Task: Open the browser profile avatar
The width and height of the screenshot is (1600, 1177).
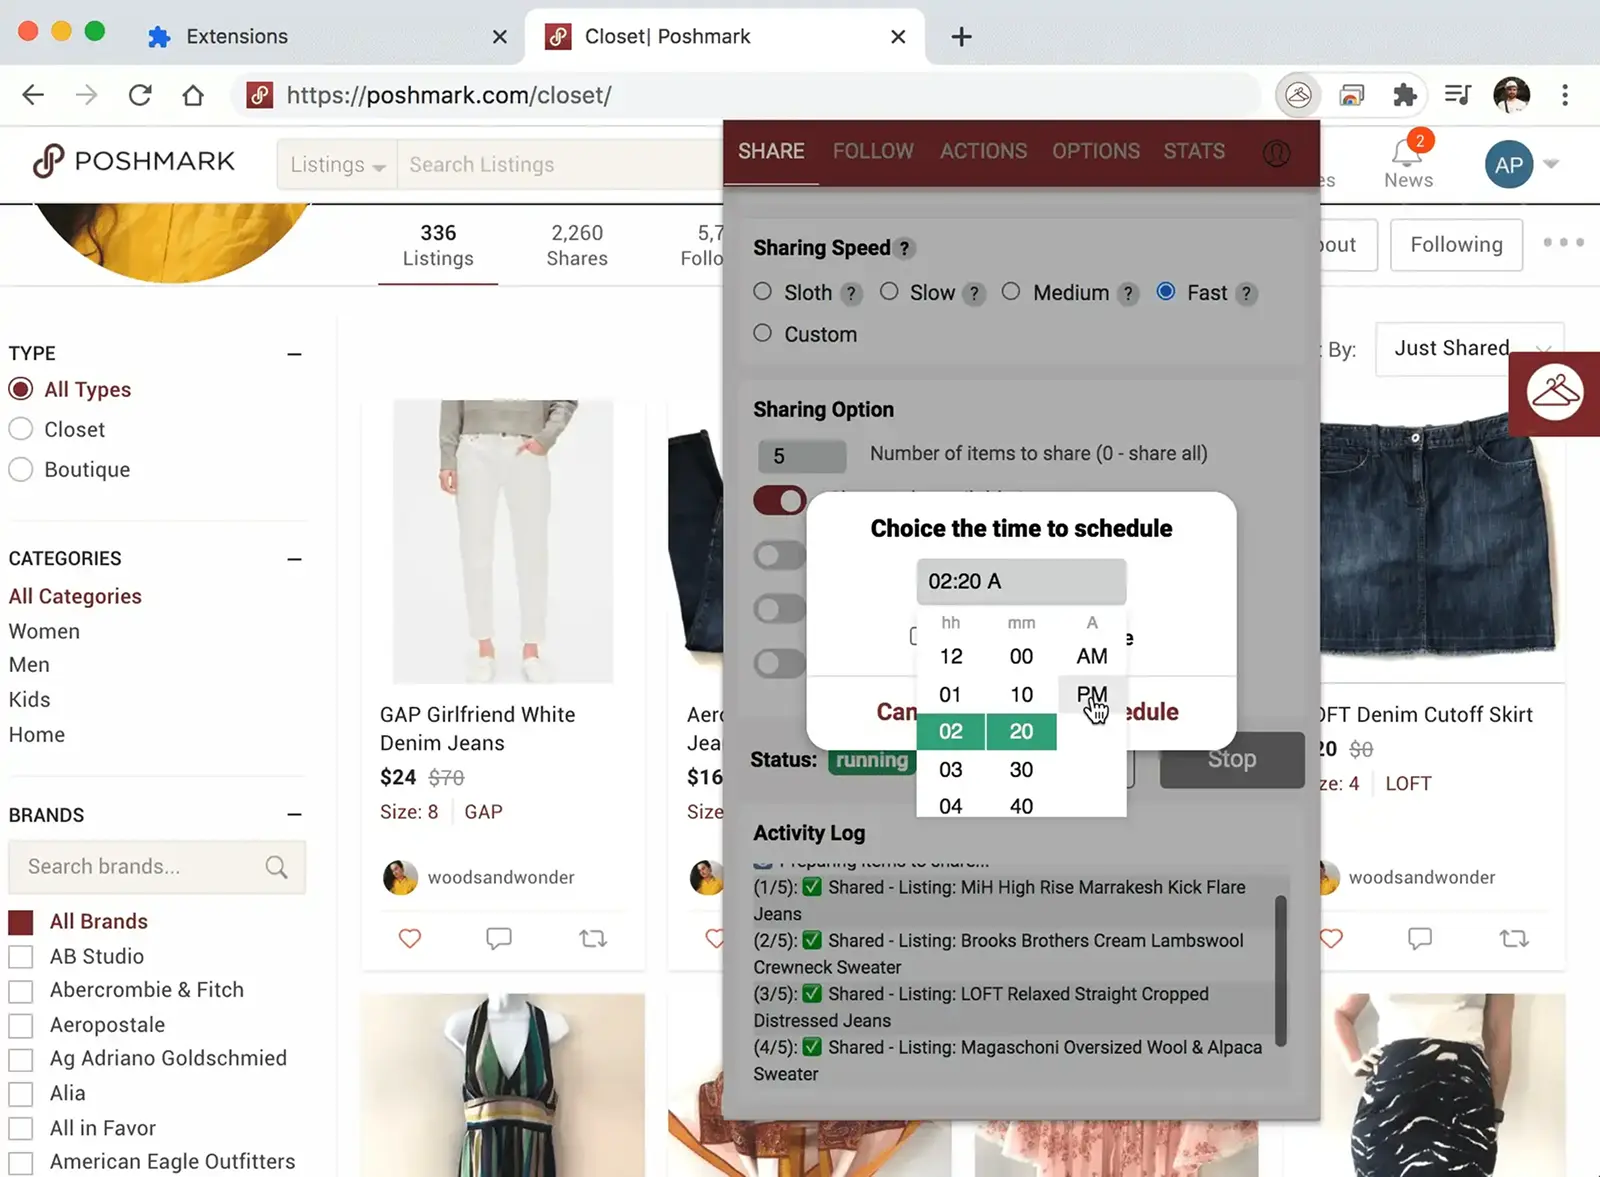Action: [1511, 95]
